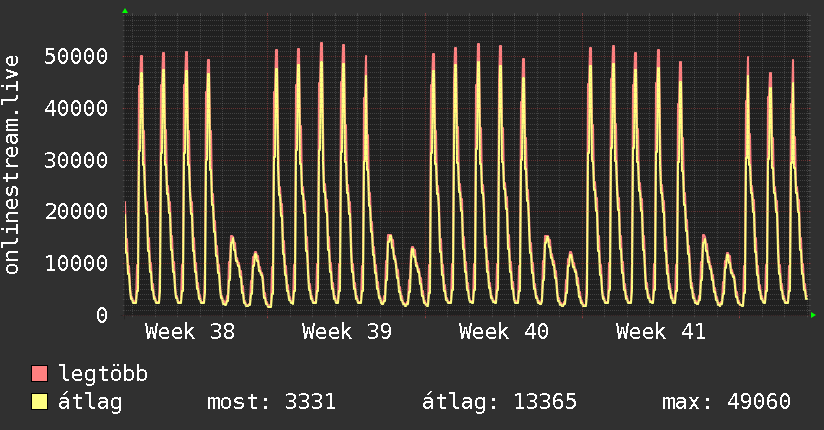Select the legtöbb legend label
The image size is (824, 430).
103,374
